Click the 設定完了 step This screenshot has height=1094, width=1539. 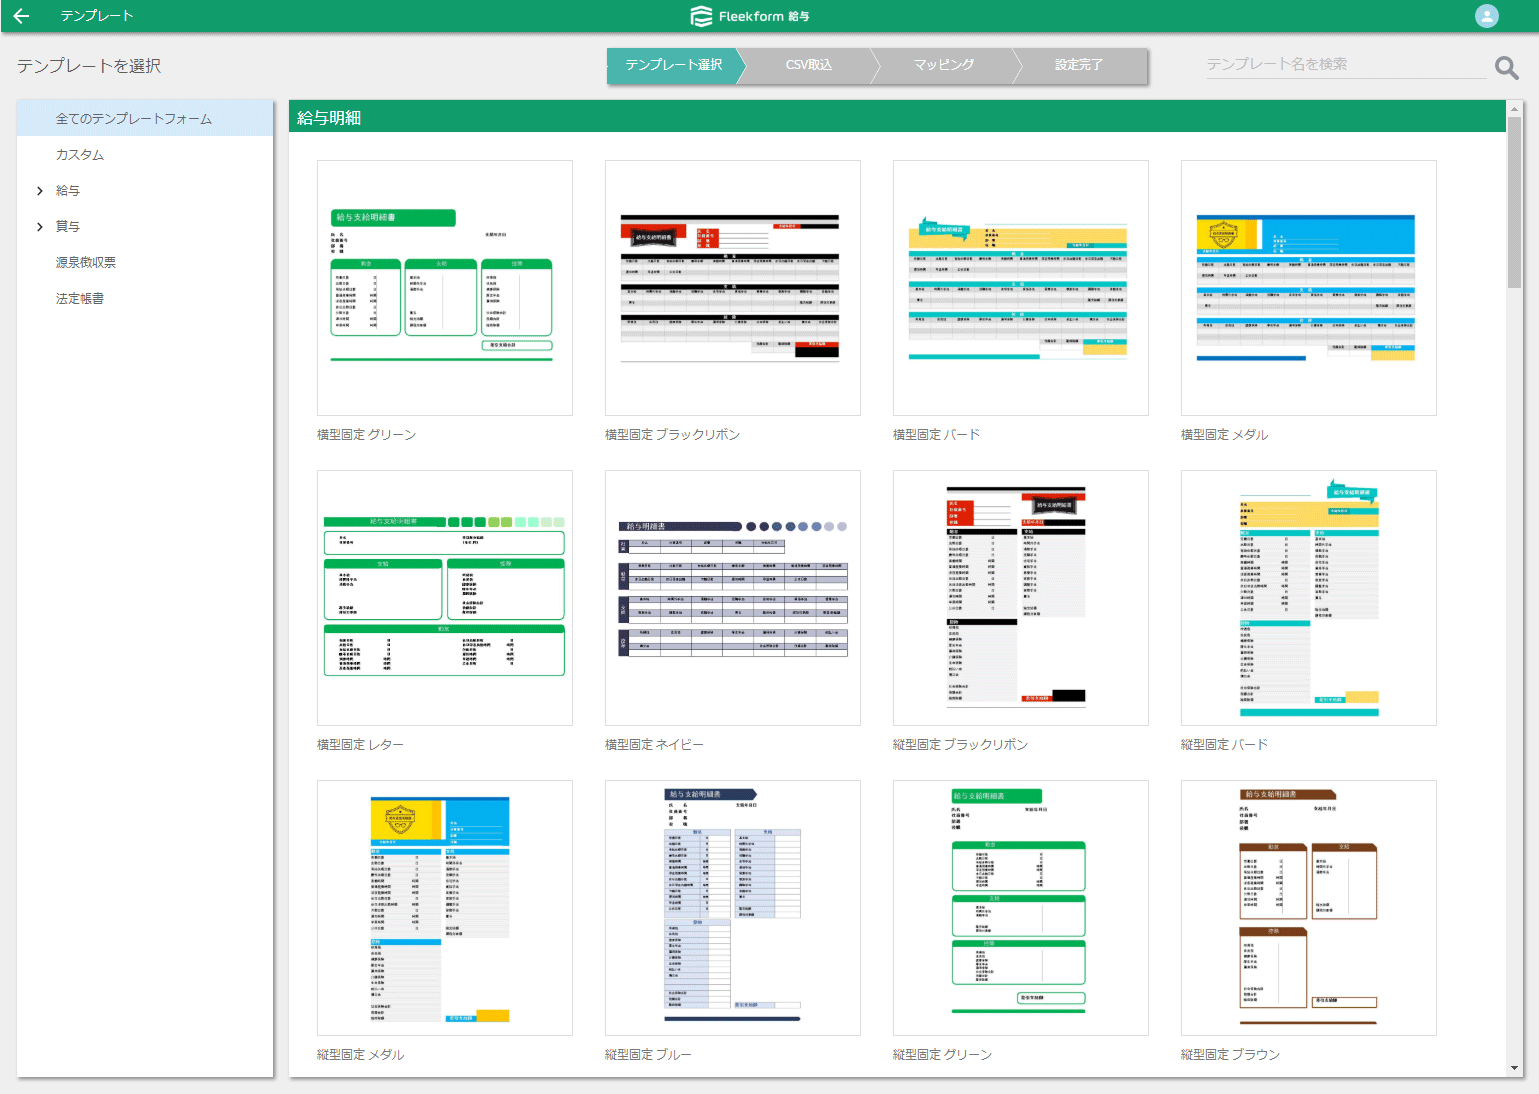(1078, 65)
